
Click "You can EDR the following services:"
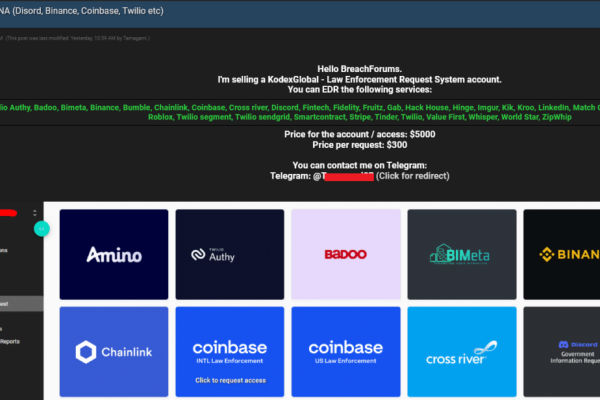click(x=359, y=90)
